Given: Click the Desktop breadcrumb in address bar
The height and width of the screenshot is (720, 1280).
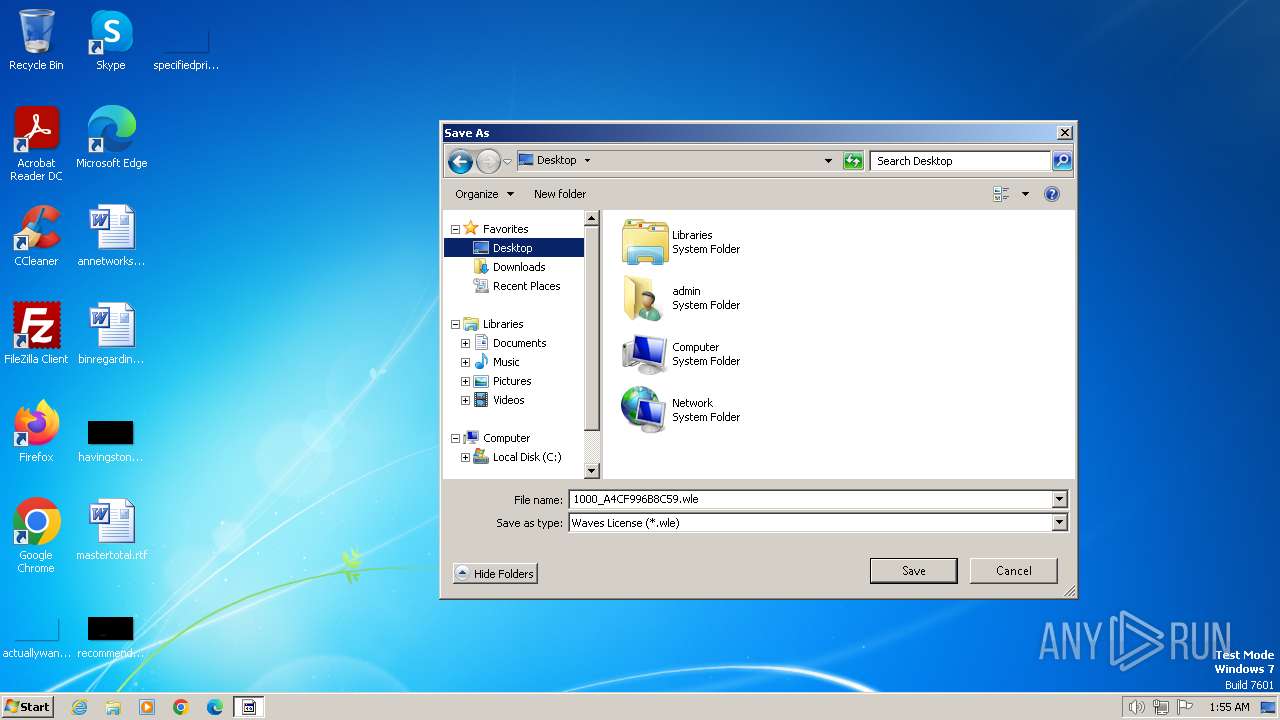Looking at the screenshot, I should pos(556,160).
